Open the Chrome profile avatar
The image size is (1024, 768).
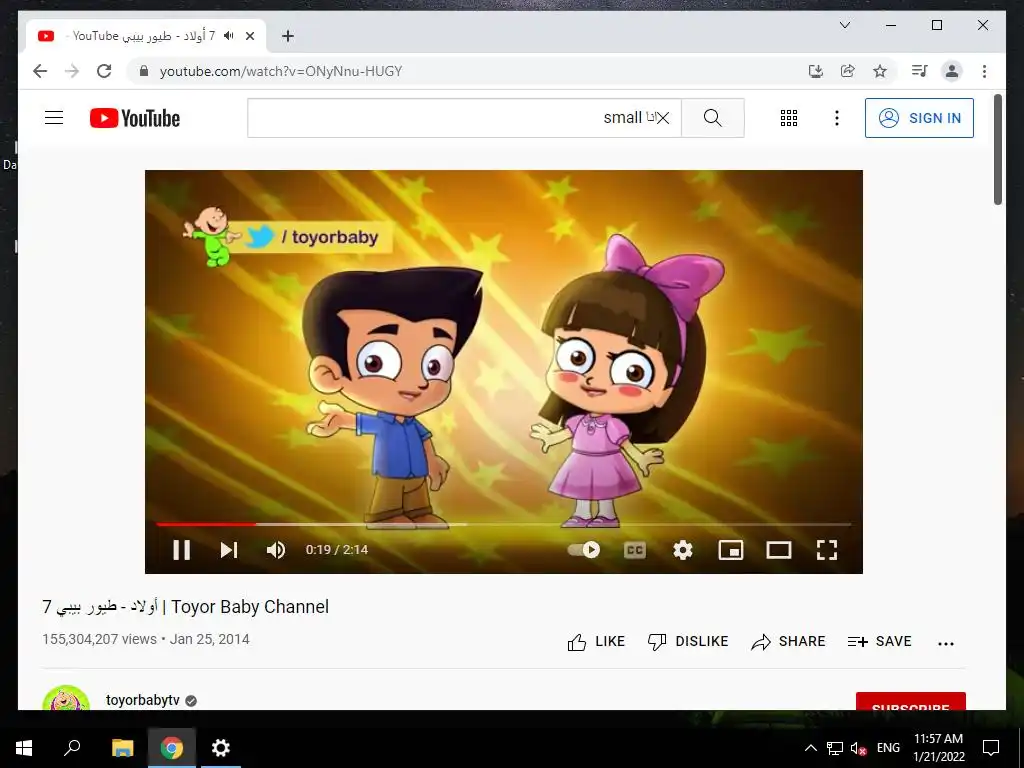click(952, 71)
